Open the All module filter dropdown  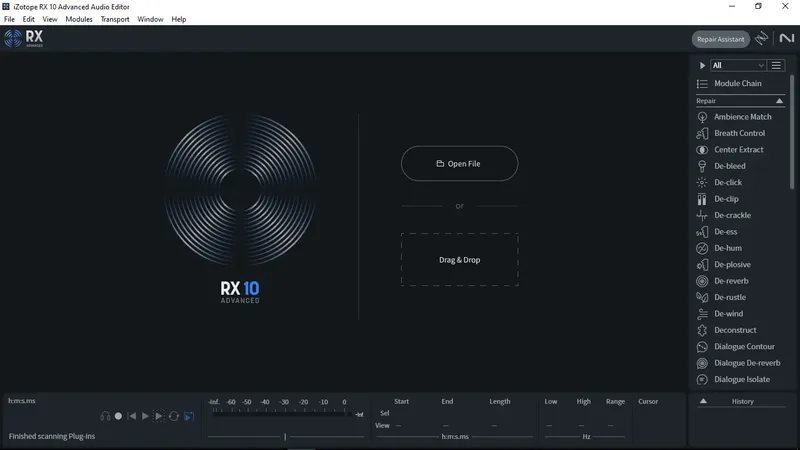(x=738, y=65)
